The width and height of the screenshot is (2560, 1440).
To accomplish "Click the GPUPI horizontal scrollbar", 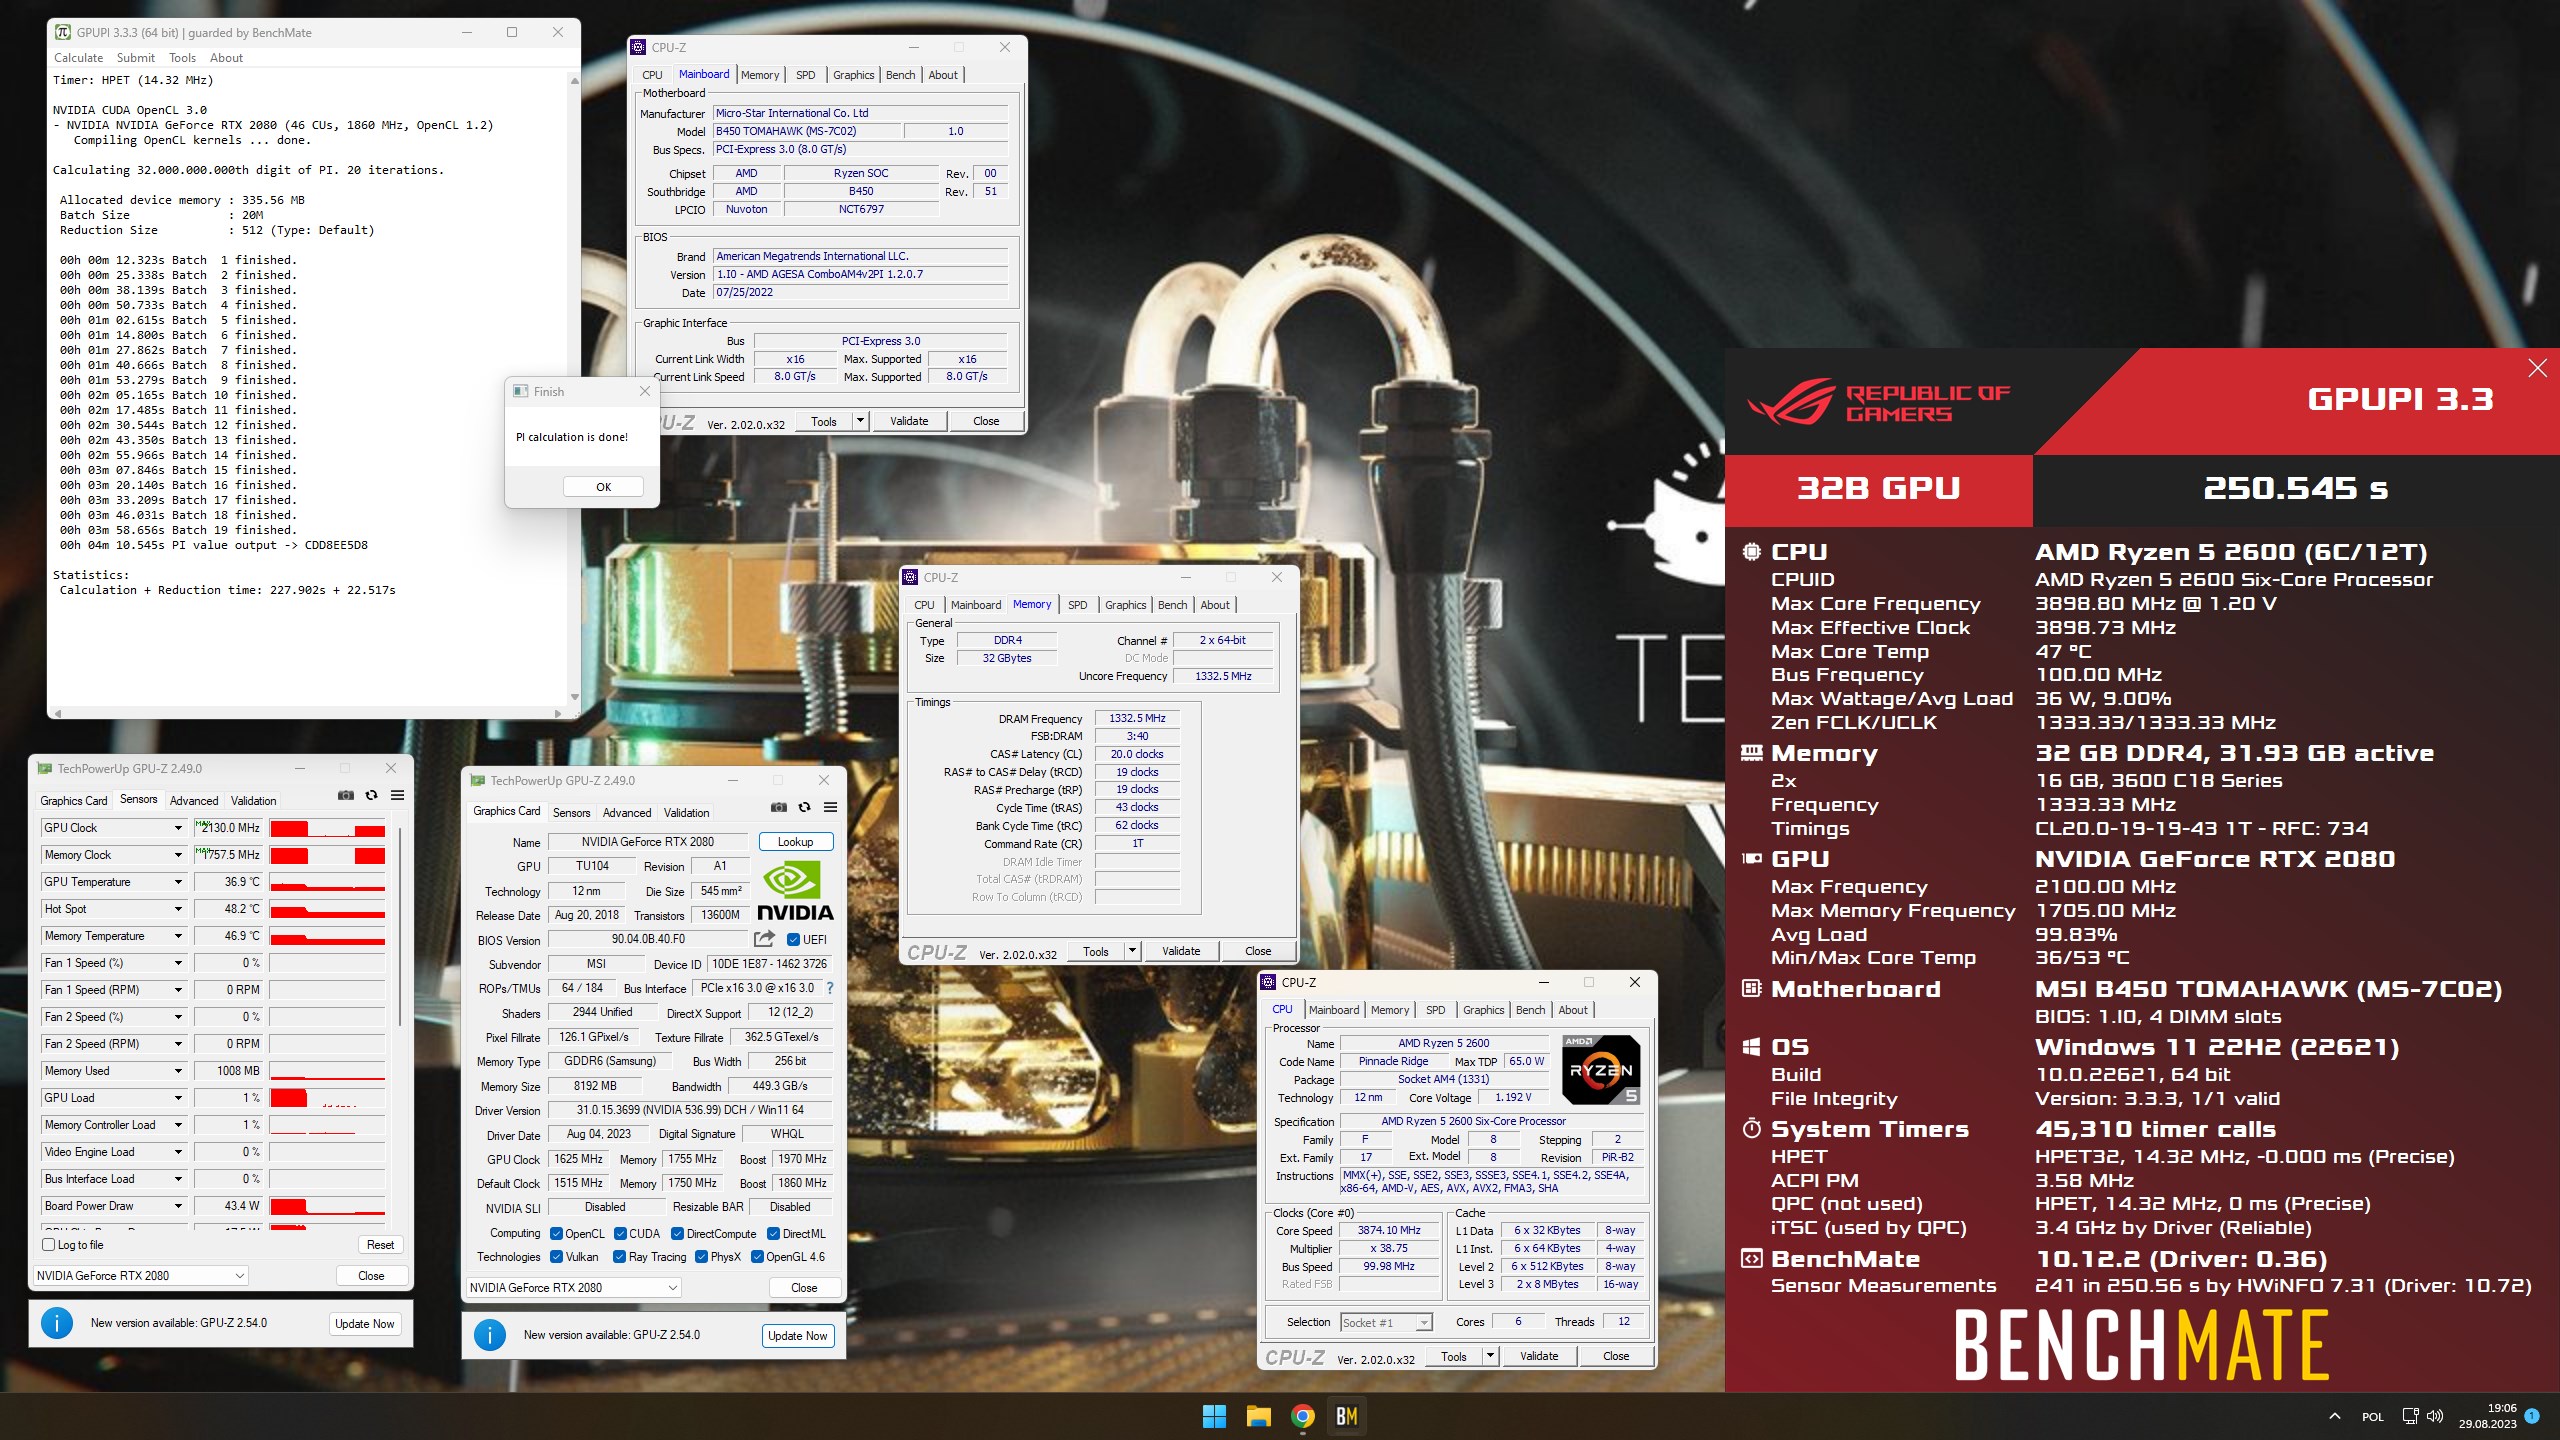I will (x=307, y=713).
